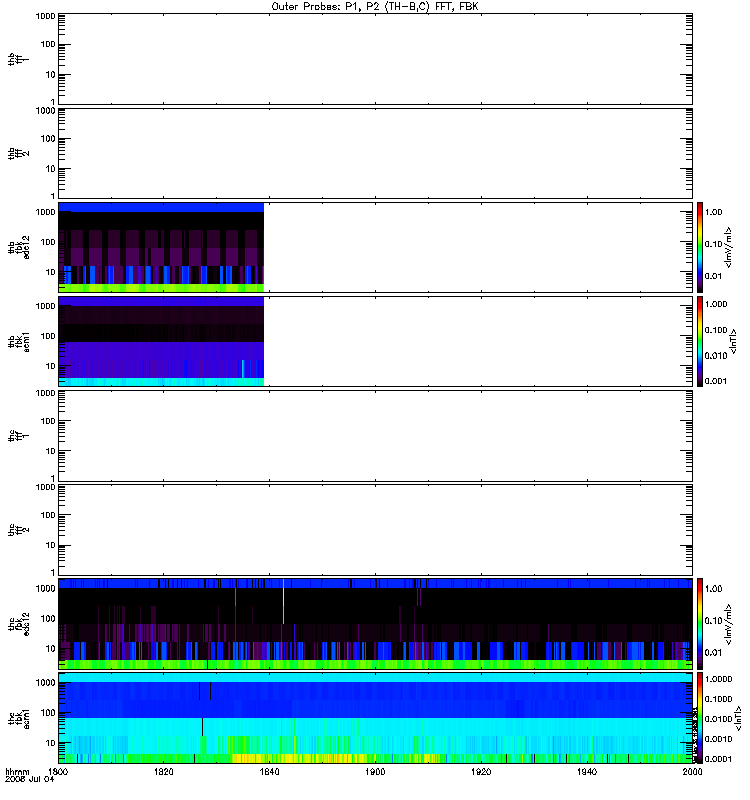Click the thc fff 2 y-axis label

point(18,530)
